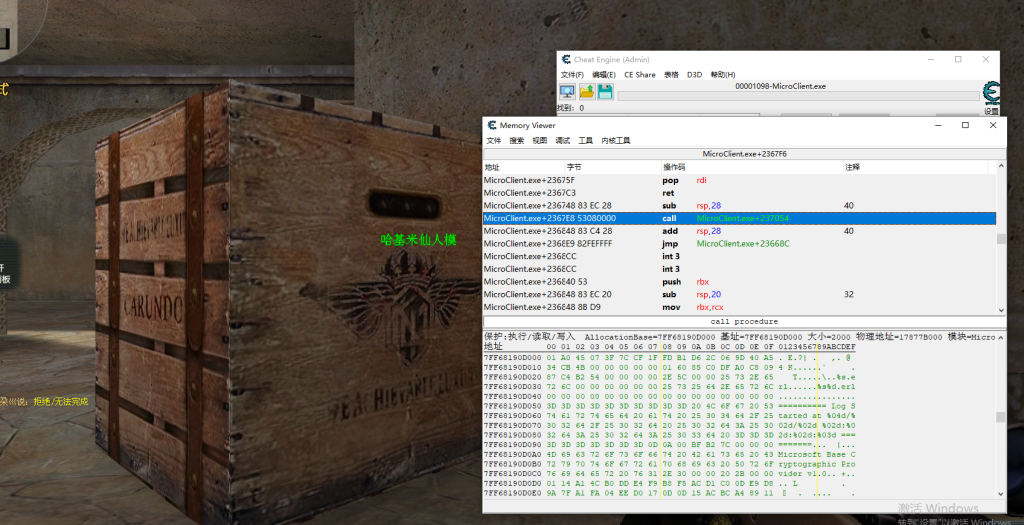
Task: Click the 字节 column header in disassembler
Action: coord(613,167)
